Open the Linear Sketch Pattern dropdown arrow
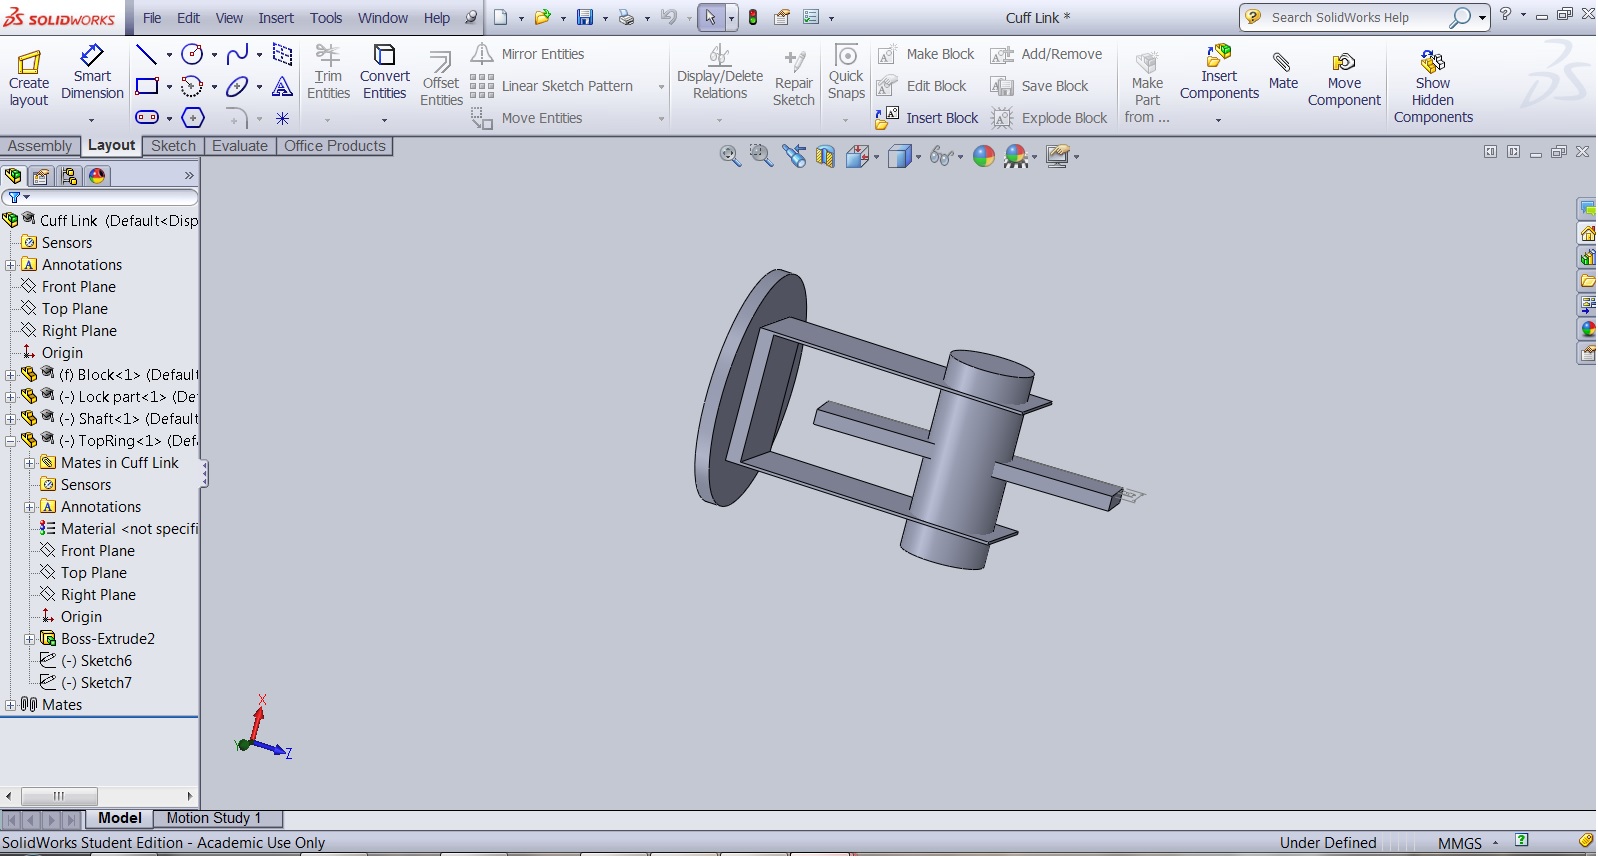This screenshot has width=1598, height=858. click(661, 87)
